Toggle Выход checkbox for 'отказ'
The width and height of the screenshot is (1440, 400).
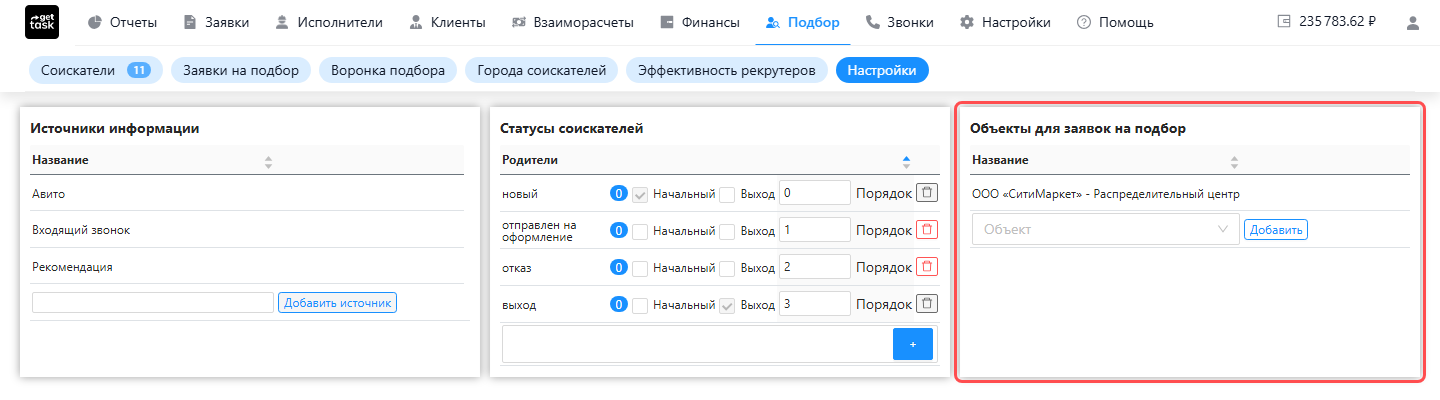tap(727, 267)
